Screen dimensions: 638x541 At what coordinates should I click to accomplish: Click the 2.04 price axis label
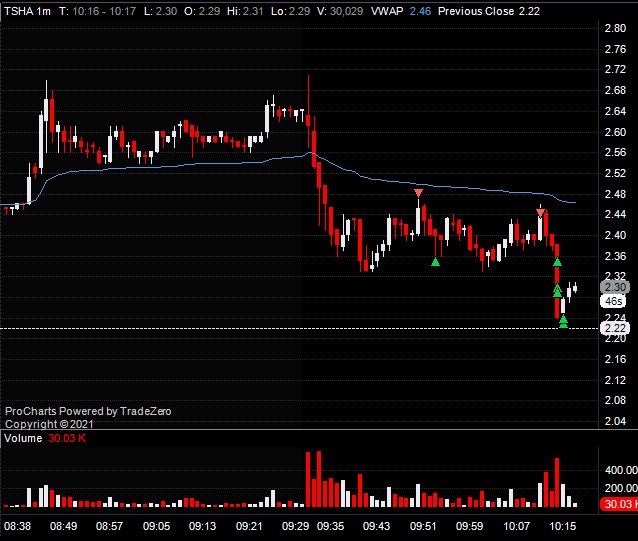pos(615,421)
